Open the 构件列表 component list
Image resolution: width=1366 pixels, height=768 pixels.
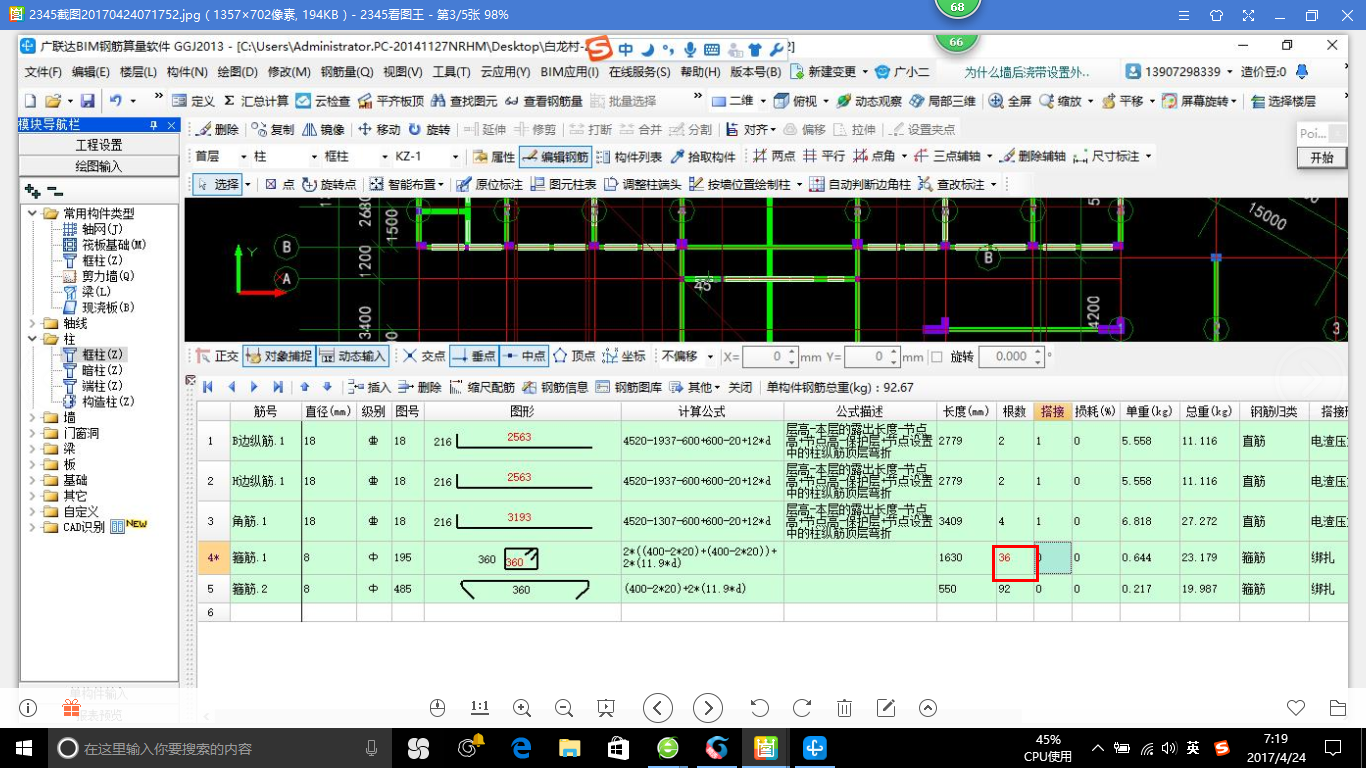coord(629,157)
